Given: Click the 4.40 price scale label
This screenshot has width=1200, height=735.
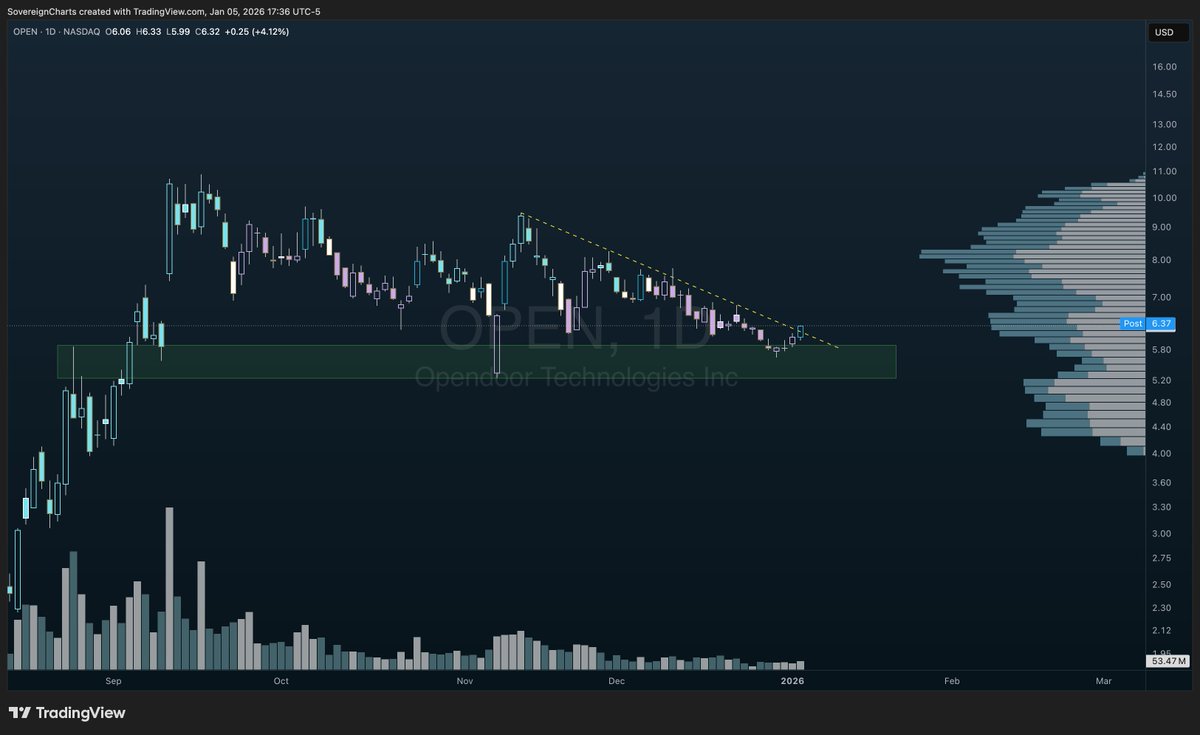Looking at the screenshot, I should [1163, 427].
